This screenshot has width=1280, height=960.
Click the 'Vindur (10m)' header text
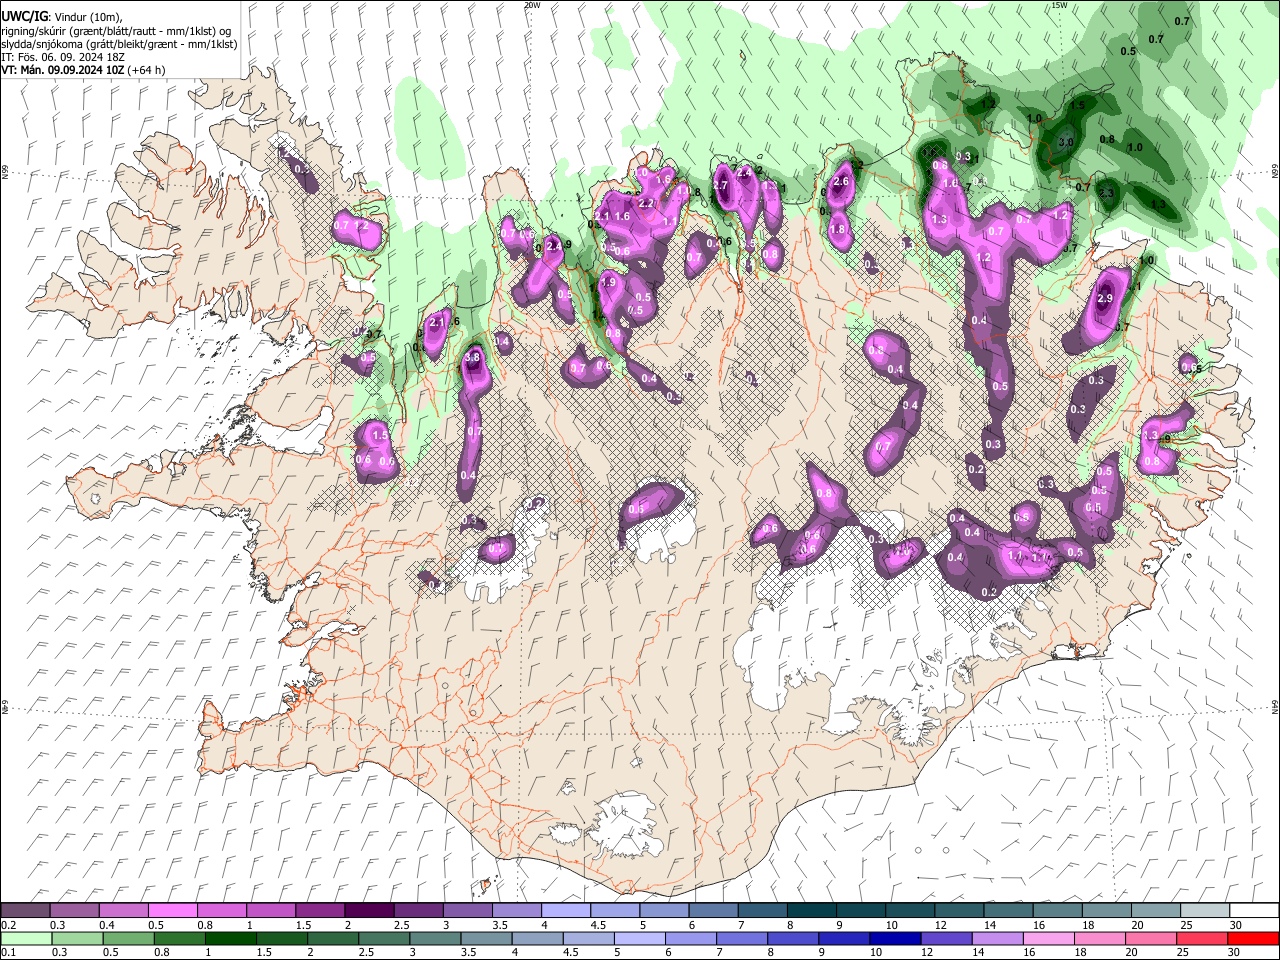(86, 16)
